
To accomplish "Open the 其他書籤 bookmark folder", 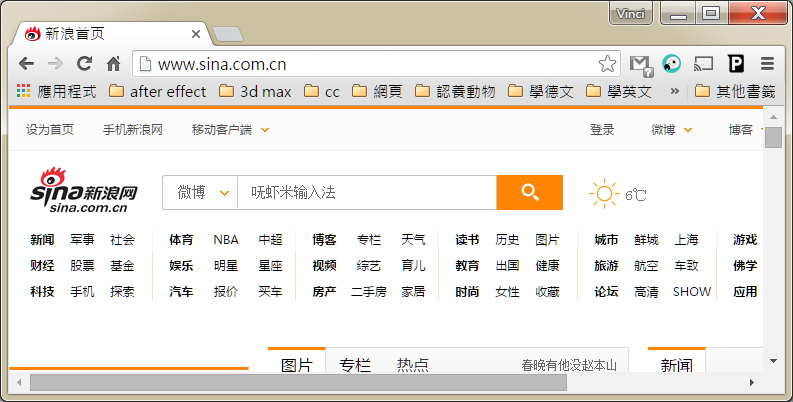I will [735, 92].
